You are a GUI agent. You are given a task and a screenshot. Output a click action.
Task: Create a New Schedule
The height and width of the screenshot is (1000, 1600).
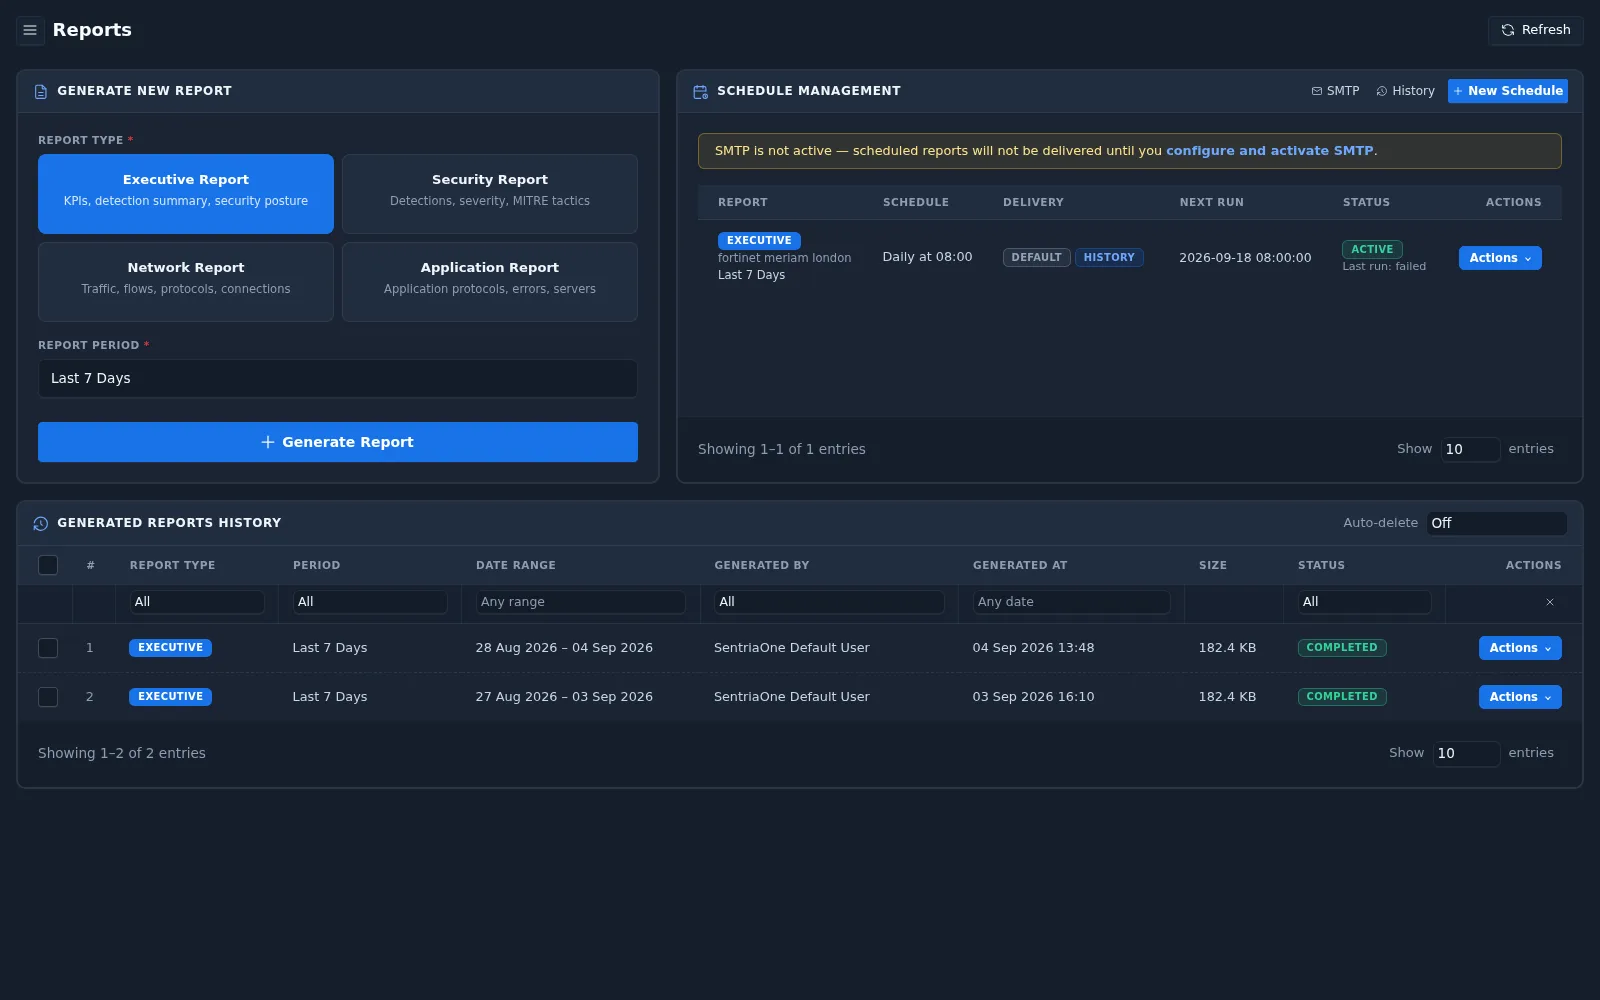click(1507, 91)
